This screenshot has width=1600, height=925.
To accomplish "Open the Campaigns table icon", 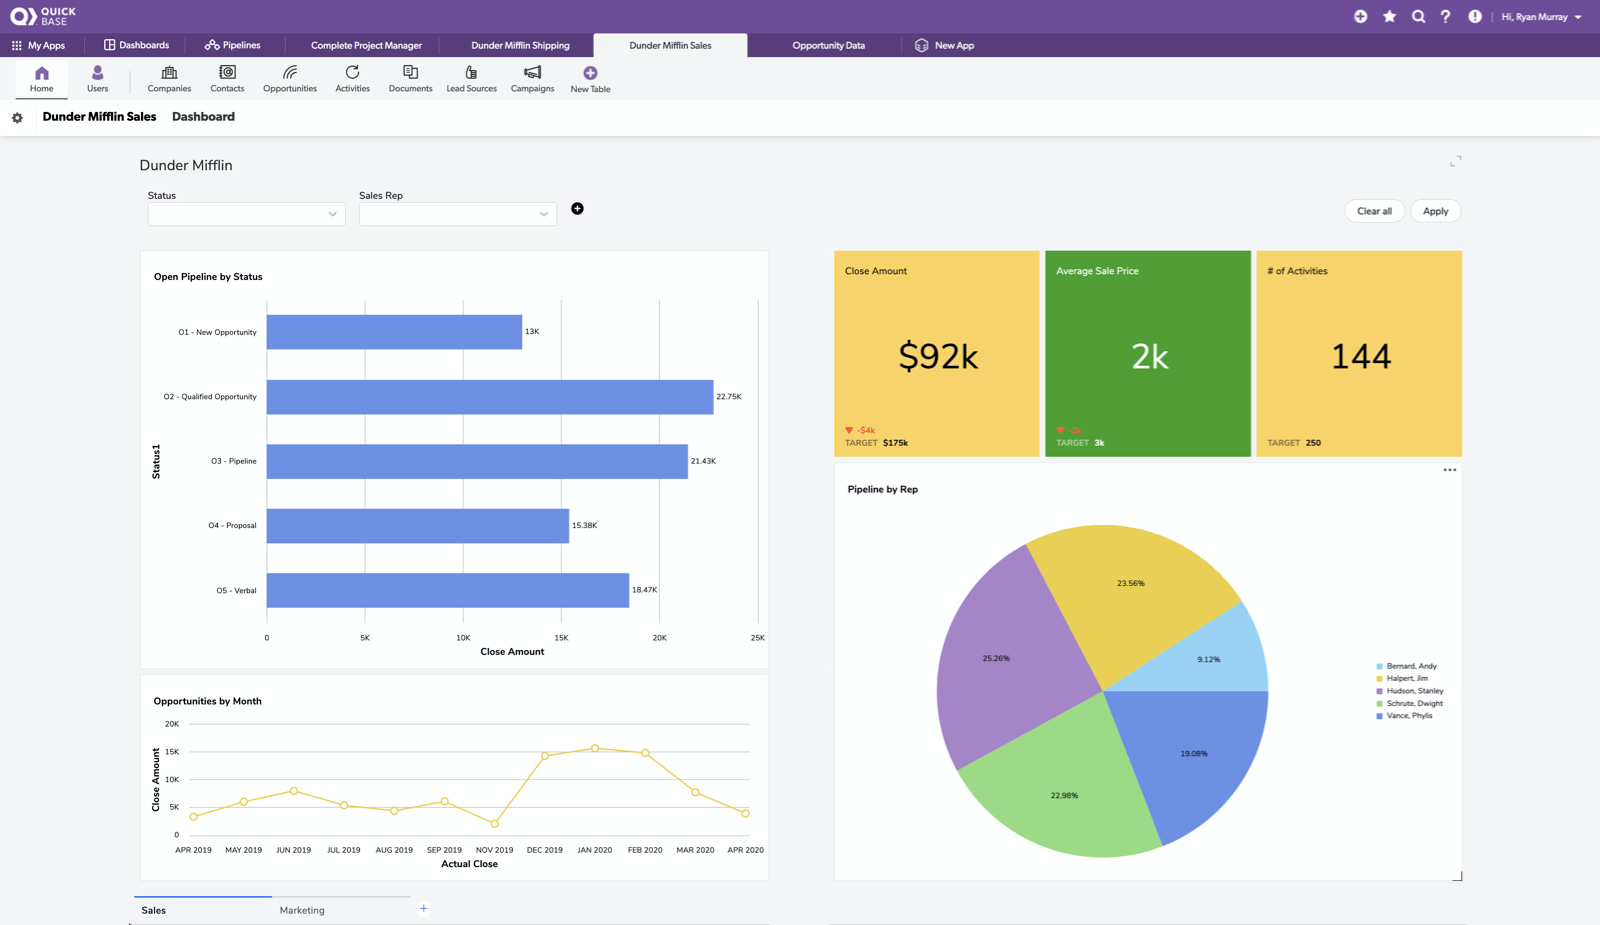I will pos(532,73).
